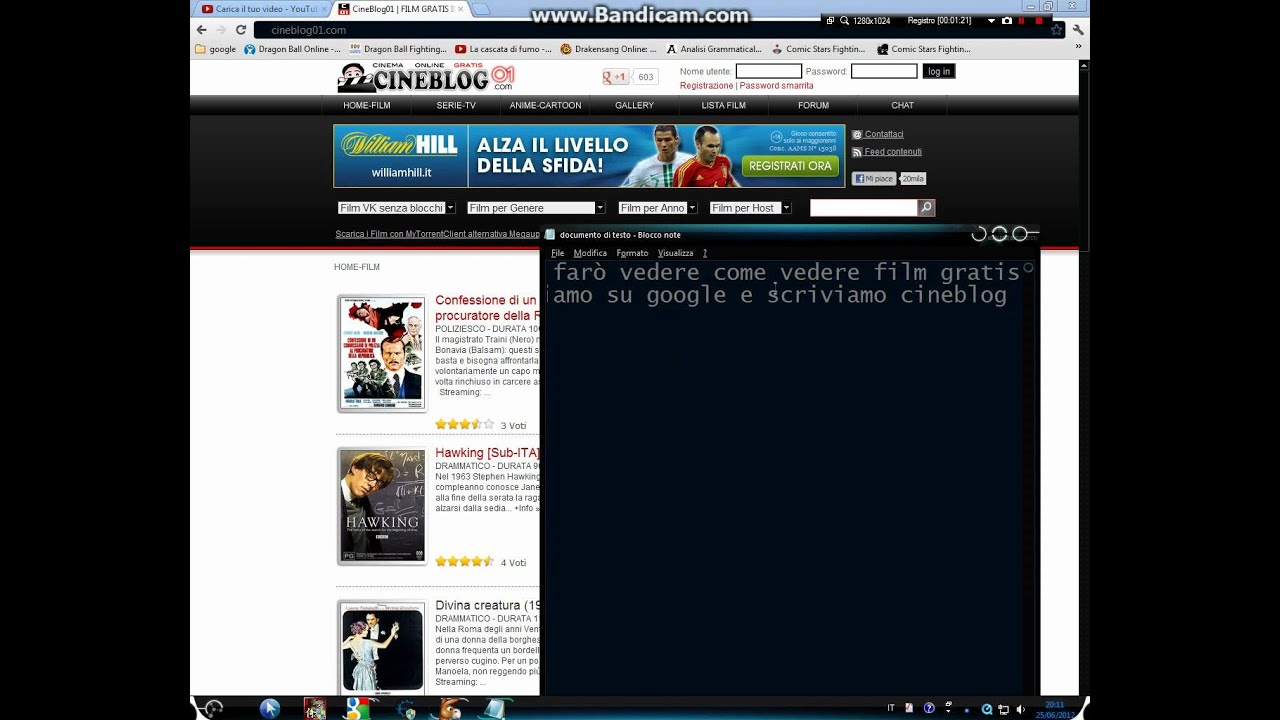Open the 'Confessione di un' poster thumbnail

382,353
